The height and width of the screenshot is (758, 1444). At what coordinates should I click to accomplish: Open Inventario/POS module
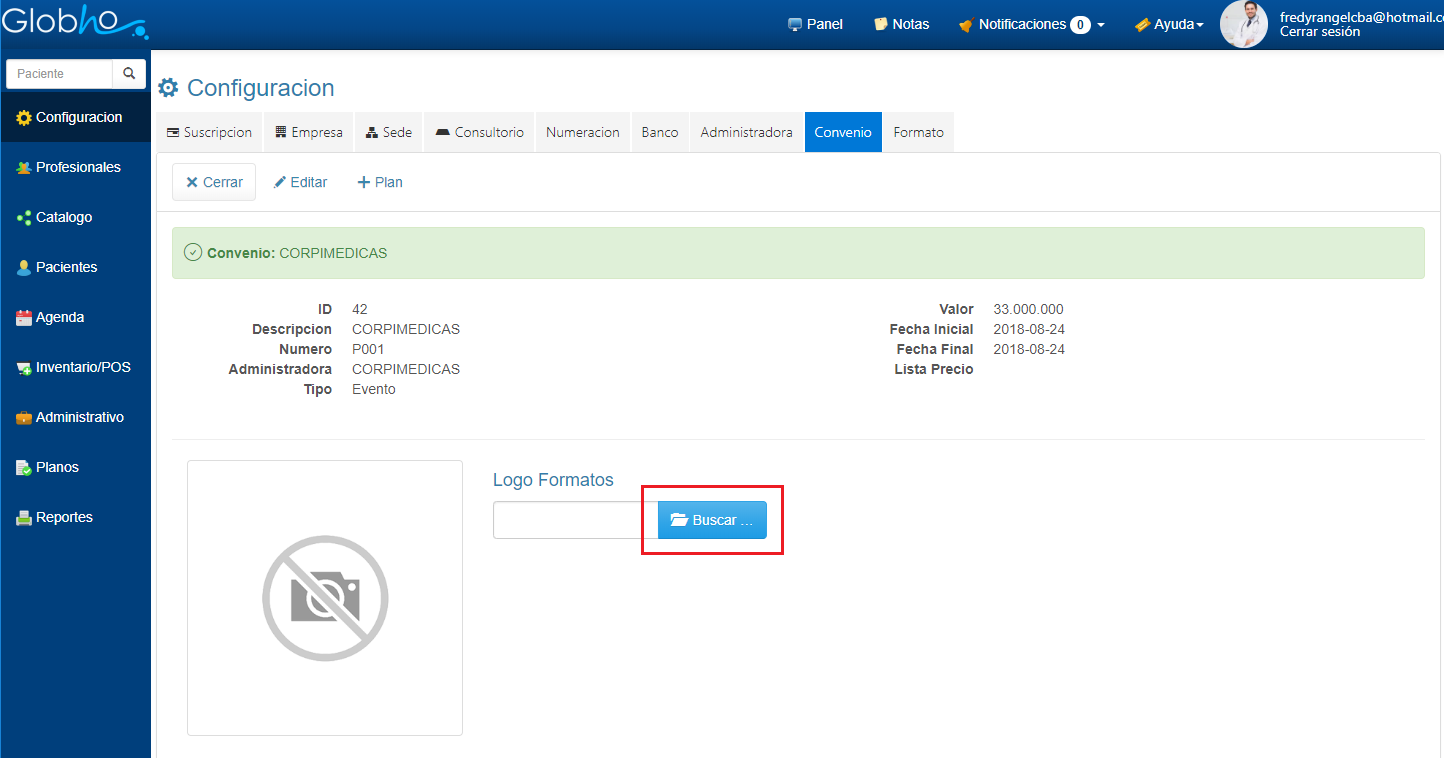82,367
